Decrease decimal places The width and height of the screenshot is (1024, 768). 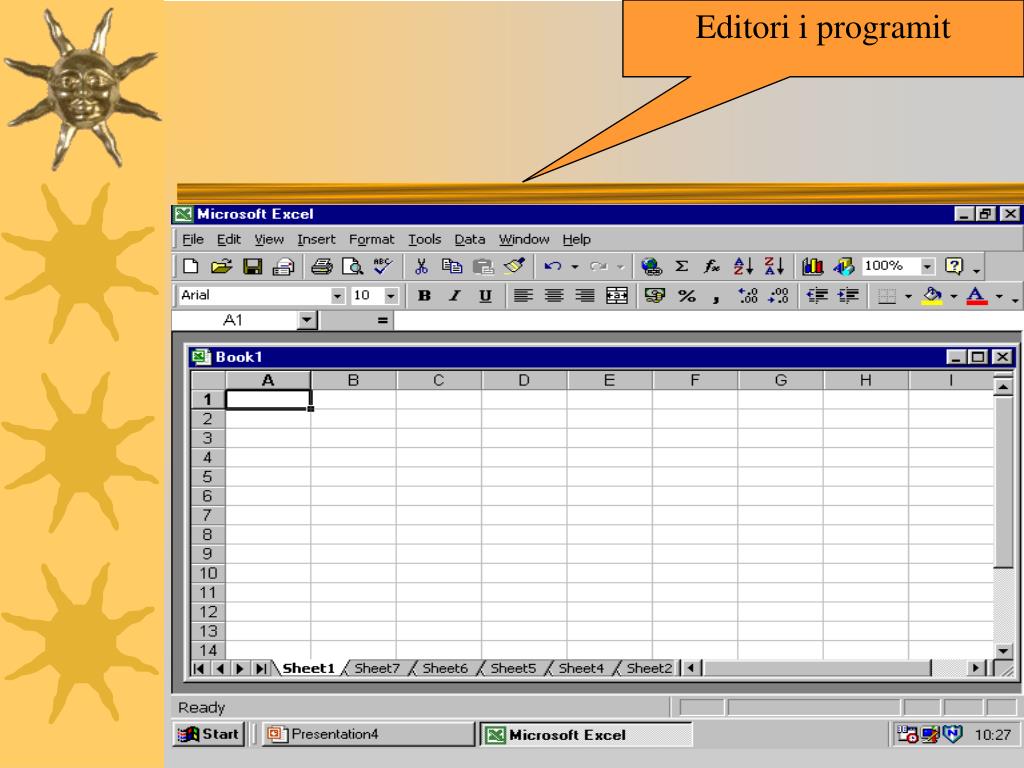tap(778, 296)
